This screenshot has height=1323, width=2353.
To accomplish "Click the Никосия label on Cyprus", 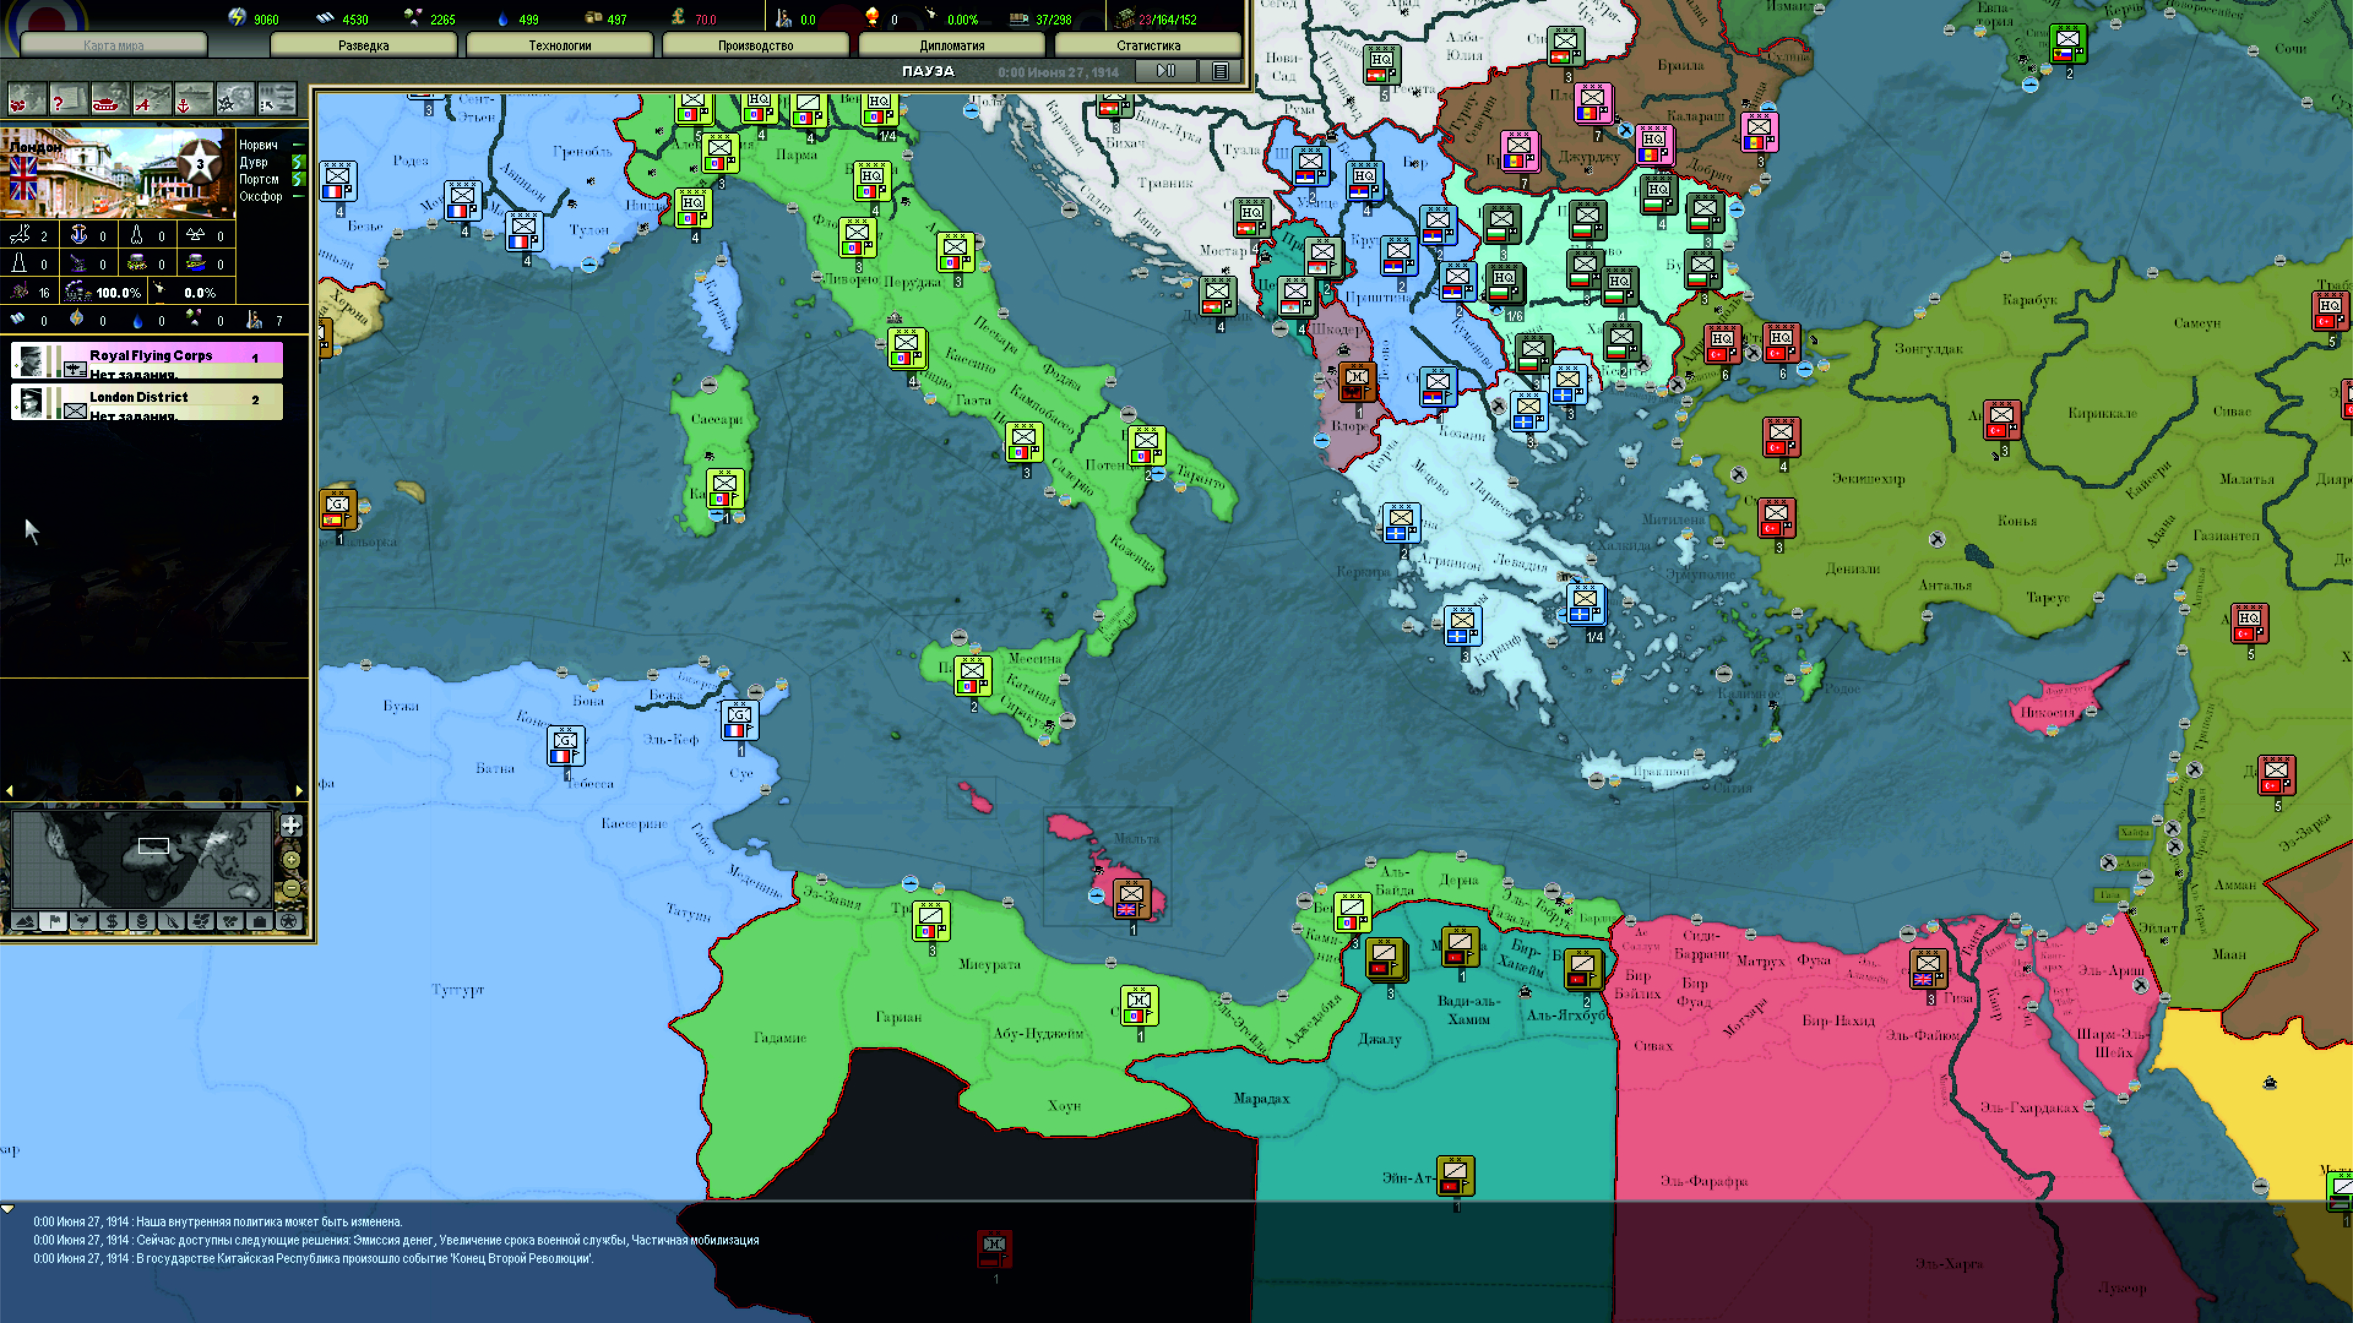I will (x=2047, y=712).
